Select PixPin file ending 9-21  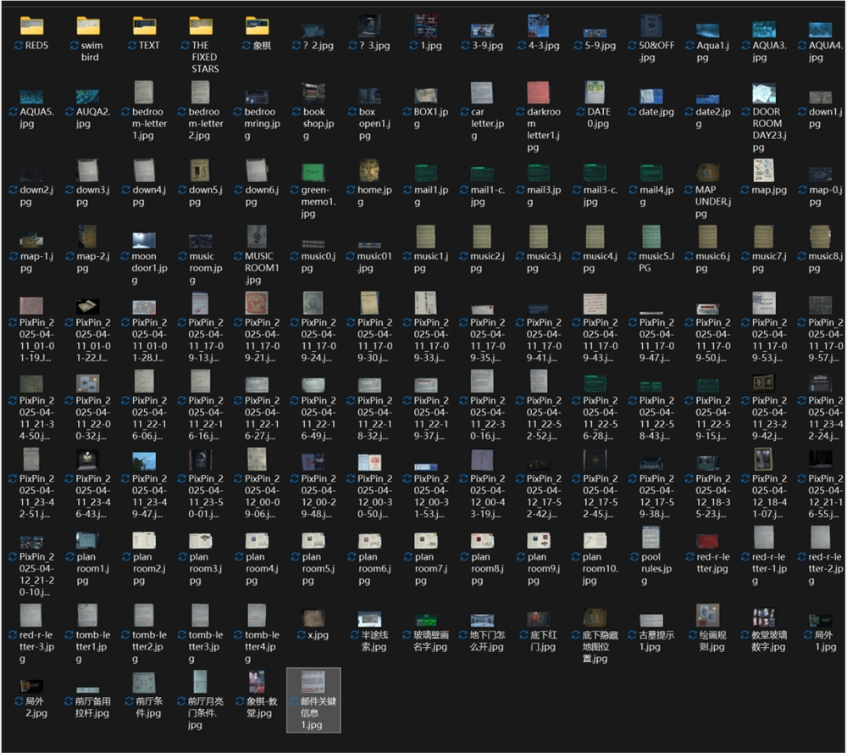tap(257, 328)
